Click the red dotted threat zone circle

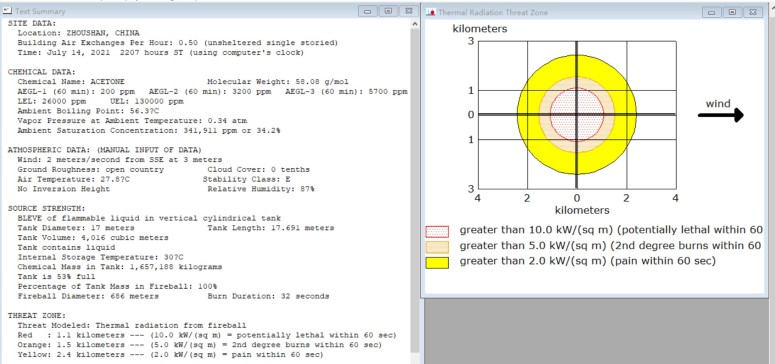pos(577,115)
